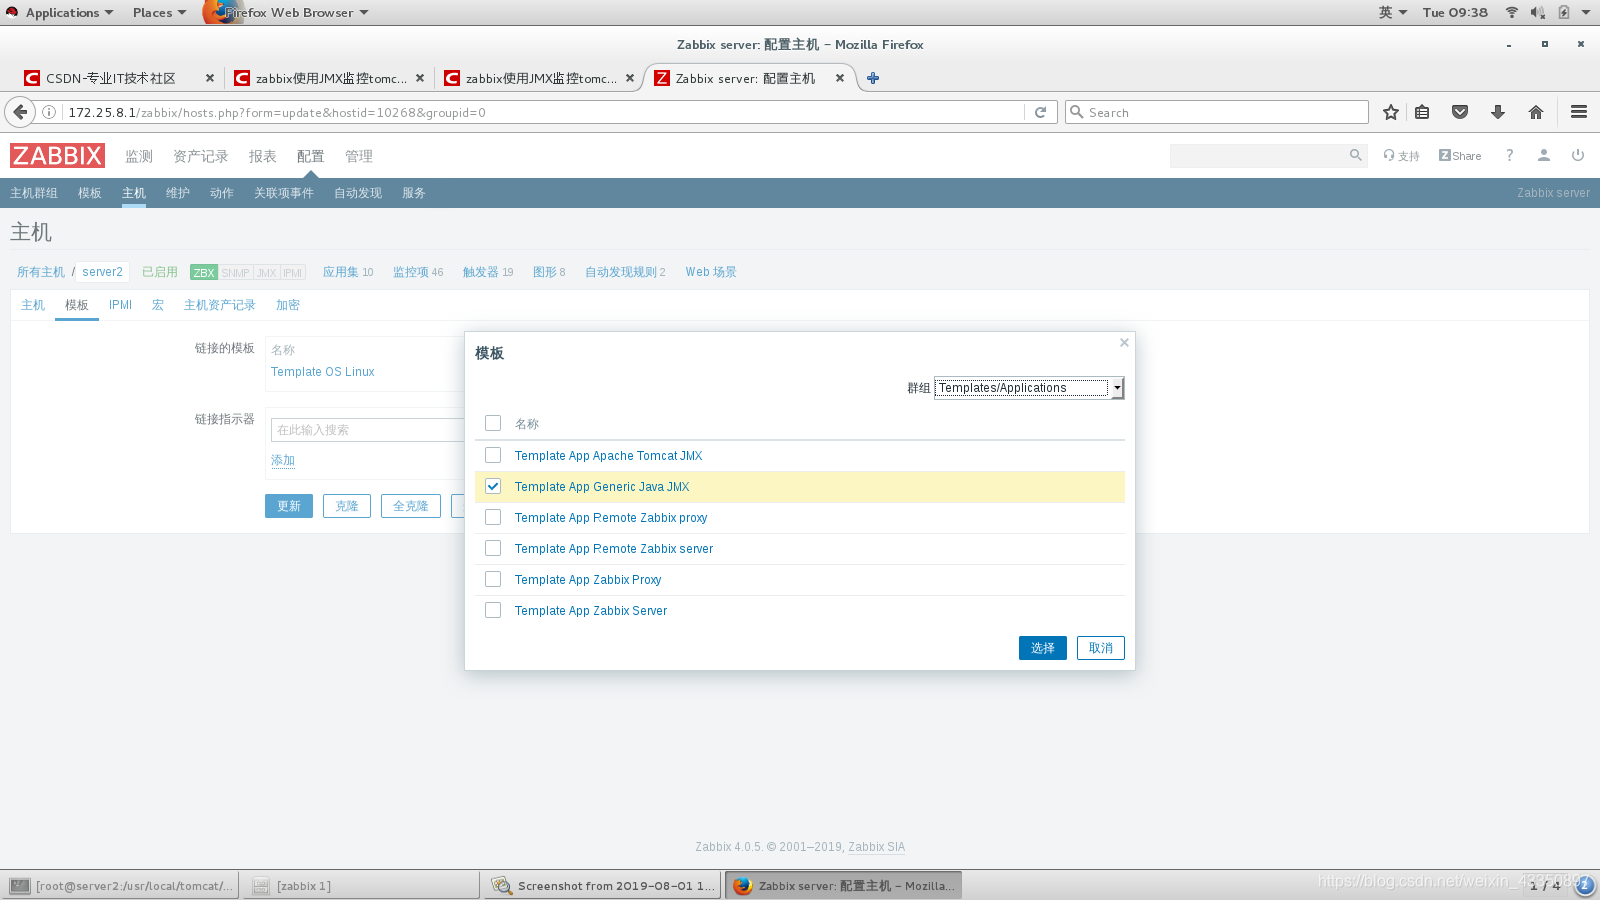Close the Zabbix server 配置主机 tab
Image resolution: width=1600 pixels, height=900 pixels.
[x=840, y=78]
